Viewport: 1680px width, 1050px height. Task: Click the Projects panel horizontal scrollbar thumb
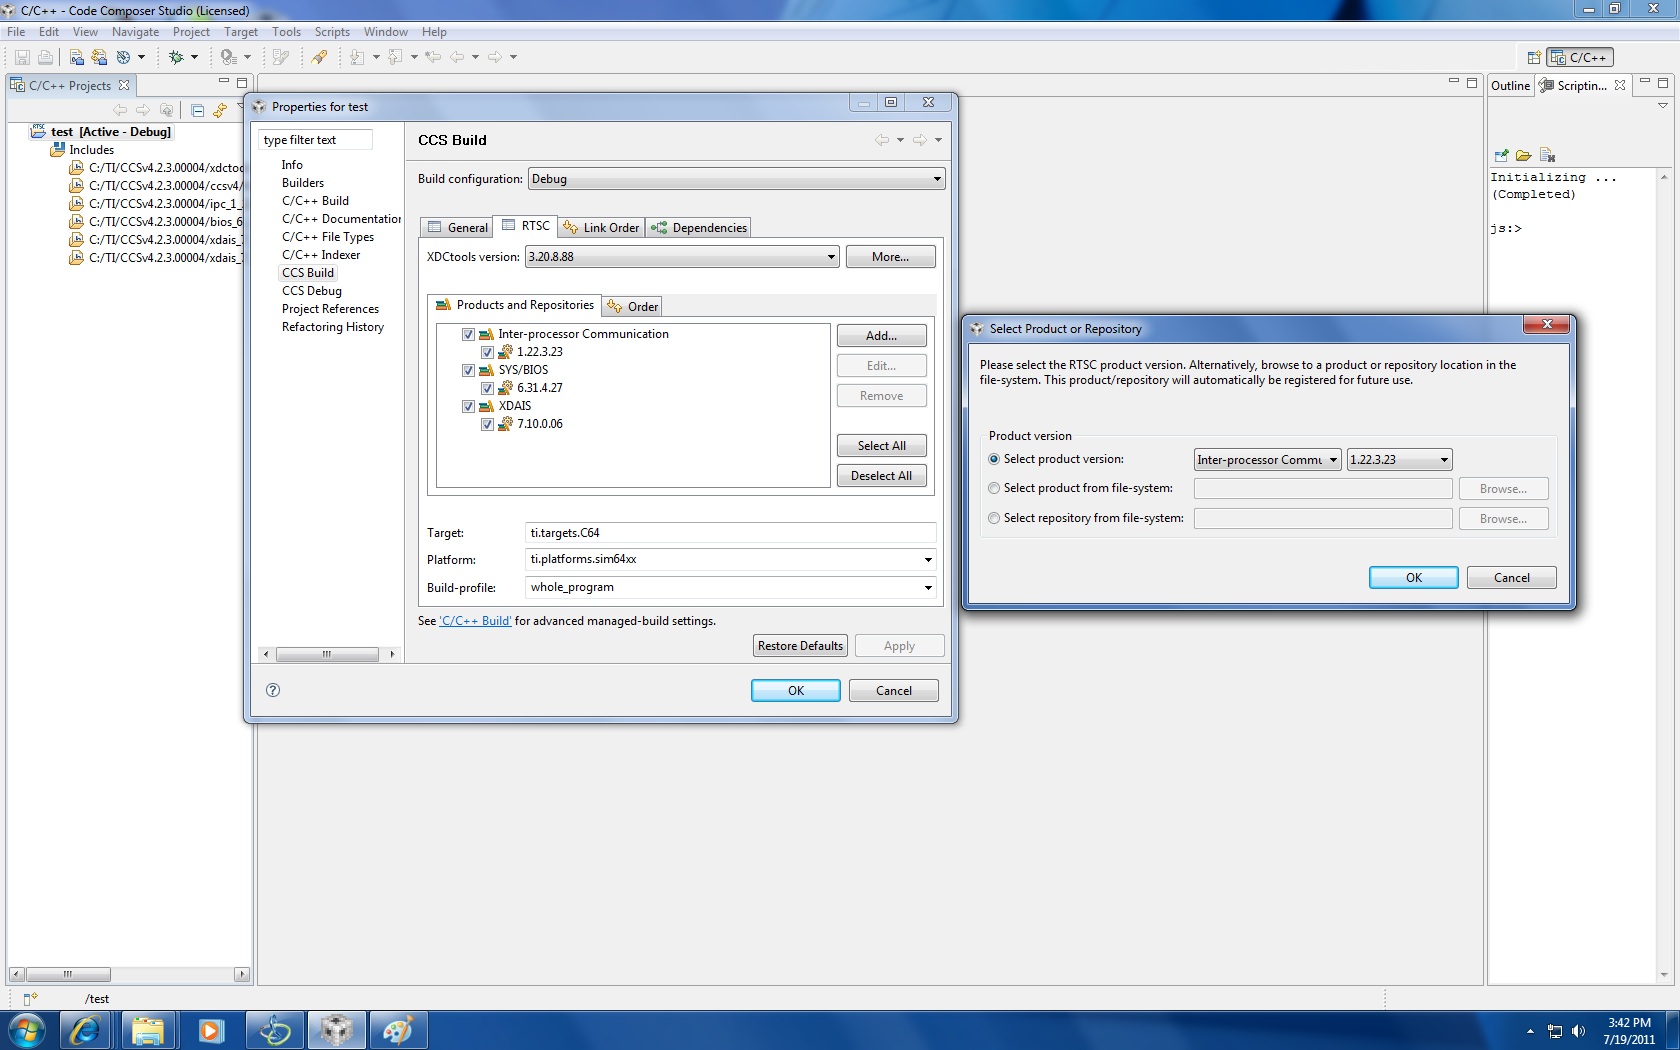click(68, 974)
